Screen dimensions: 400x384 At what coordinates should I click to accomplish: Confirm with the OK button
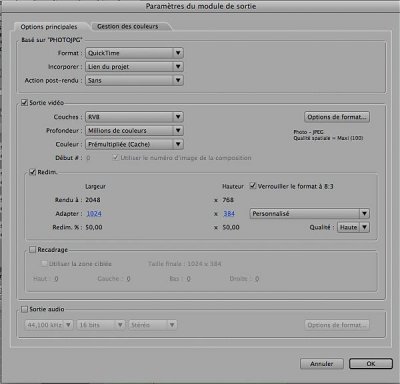pos(371,364)
